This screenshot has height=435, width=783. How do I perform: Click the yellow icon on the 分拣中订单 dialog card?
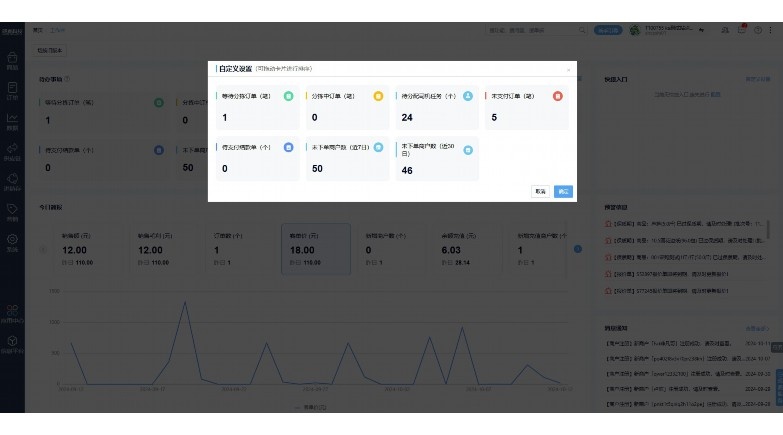[x=379, y=96]
